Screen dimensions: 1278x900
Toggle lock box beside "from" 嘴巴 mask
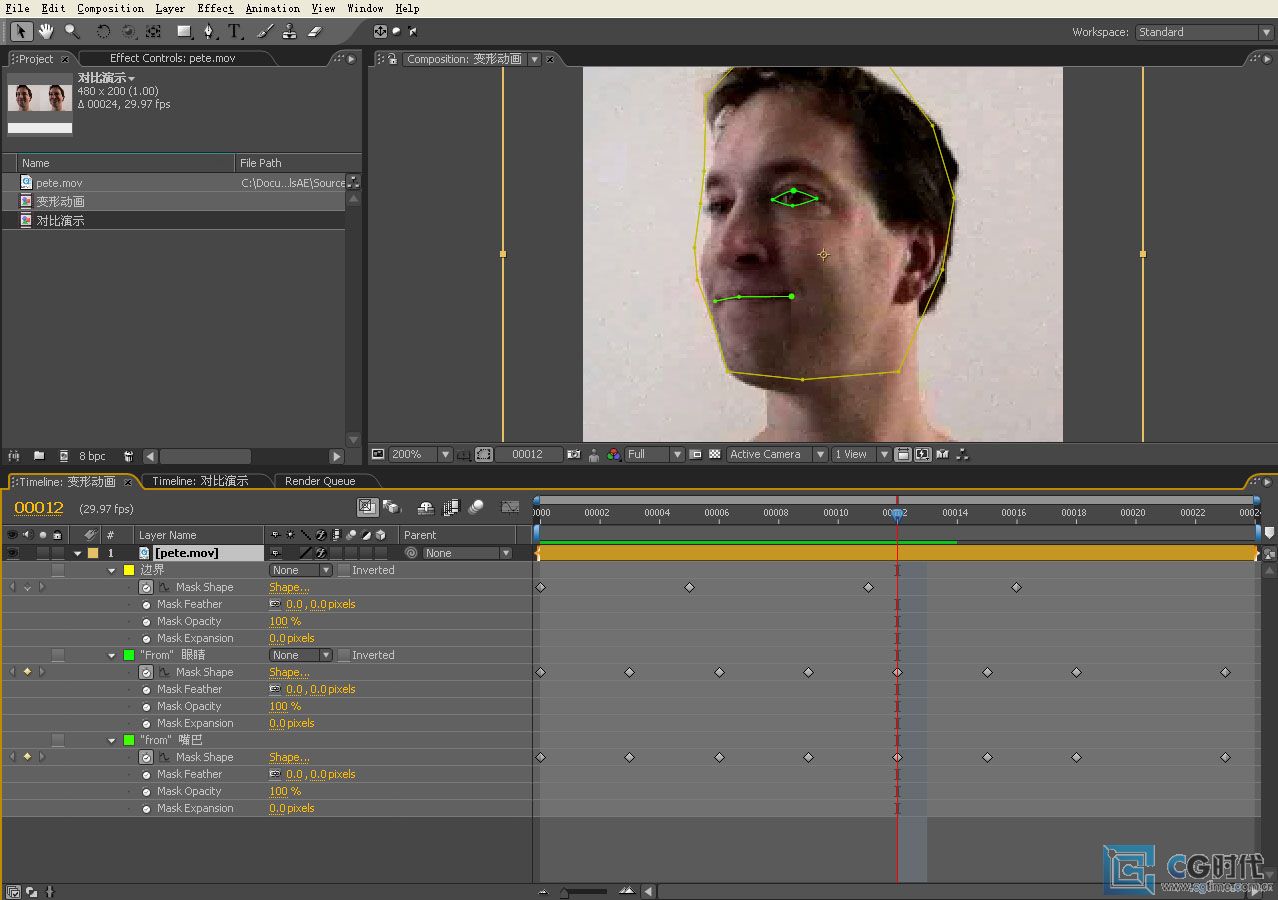coord(58,740)
